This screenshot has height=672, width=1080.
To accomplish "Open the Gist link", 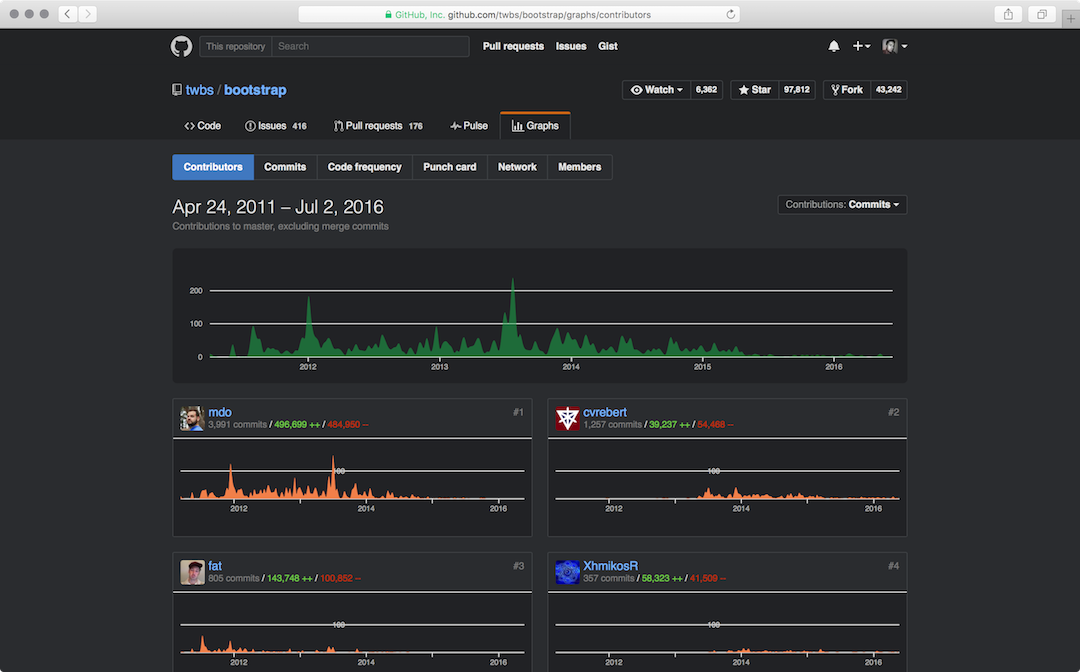I will [608, 46].
